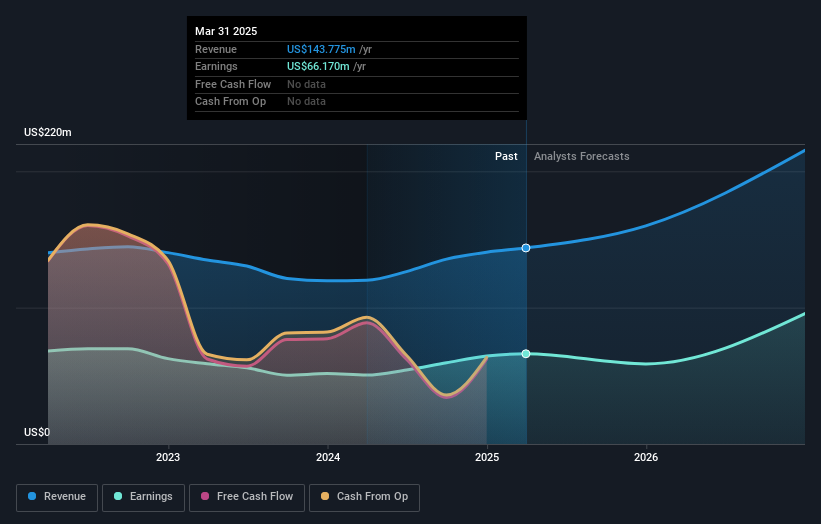Click the Mar 31 2025 tooltip date
Image resolution: width=821 pixels, height=524 pixels.
click(226, 31)
